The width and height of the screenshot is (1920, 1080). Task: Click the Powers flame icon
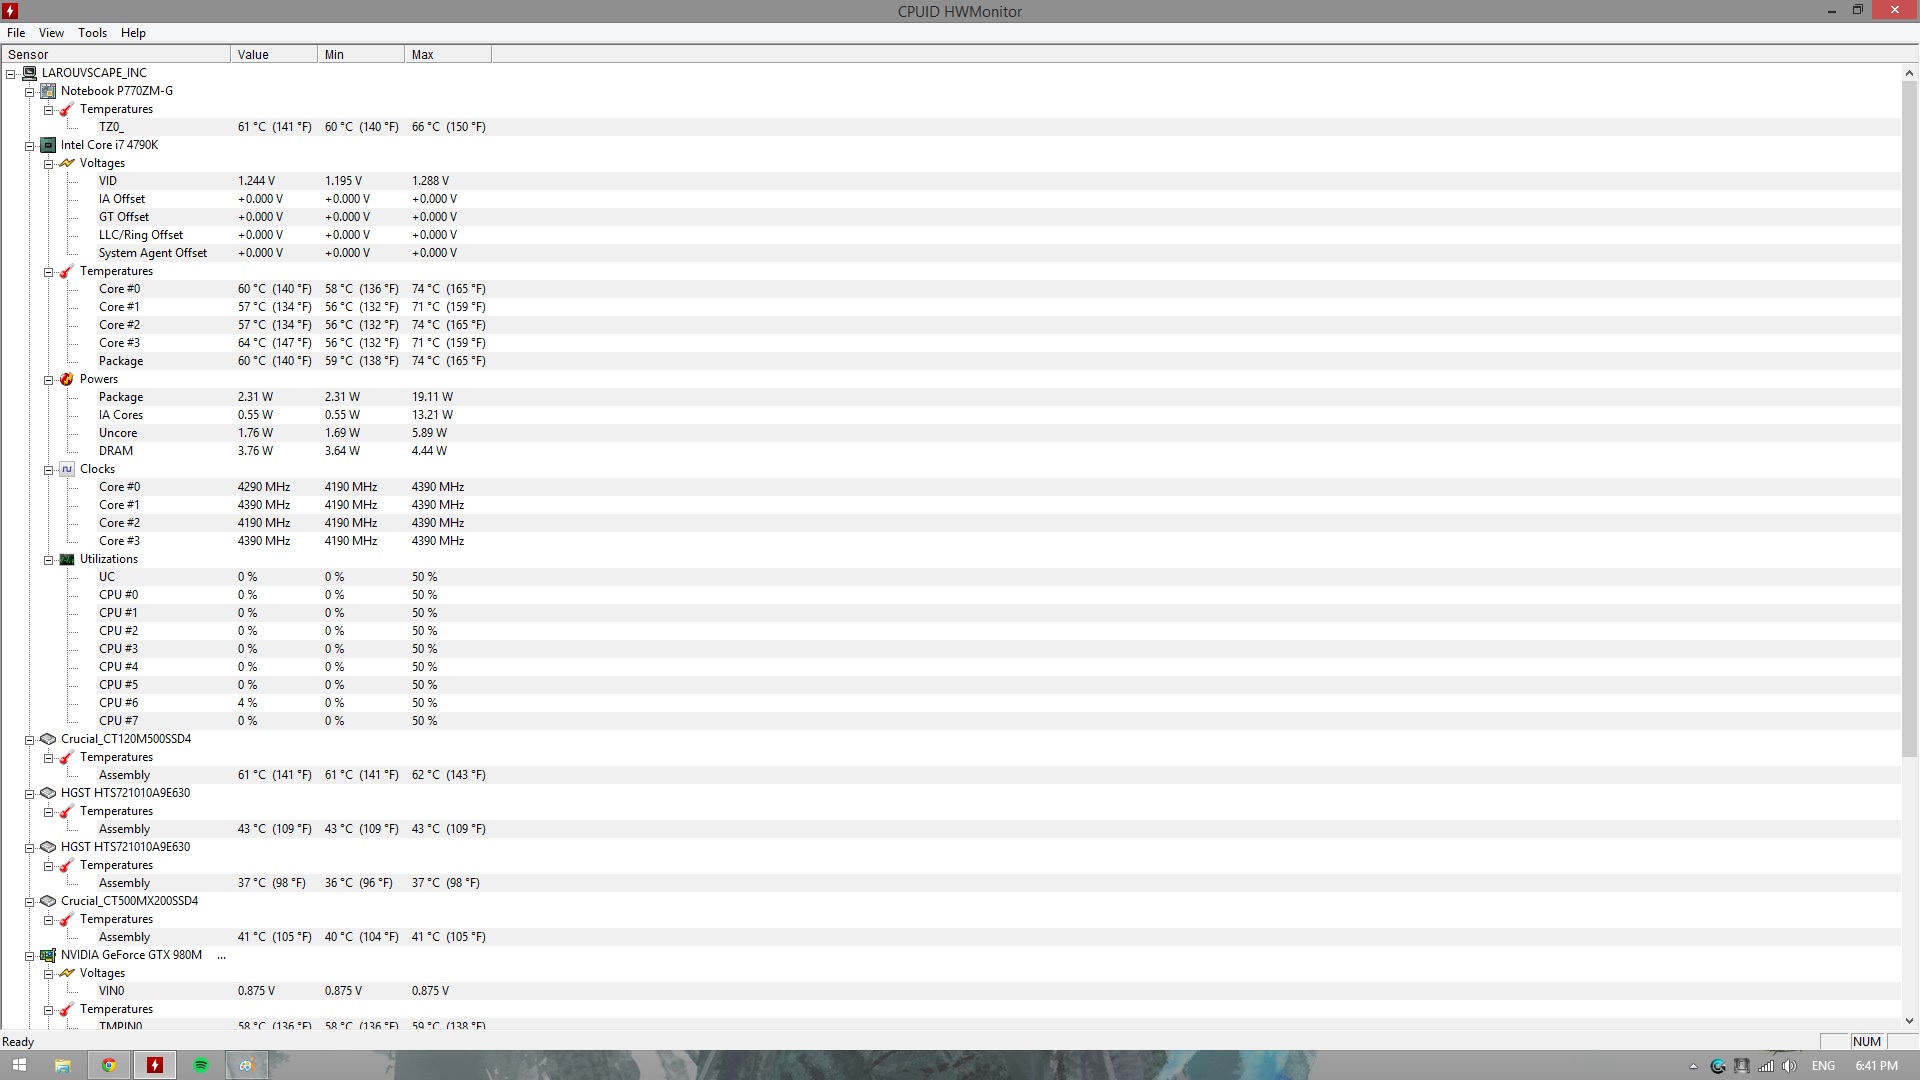pos(67,379)
